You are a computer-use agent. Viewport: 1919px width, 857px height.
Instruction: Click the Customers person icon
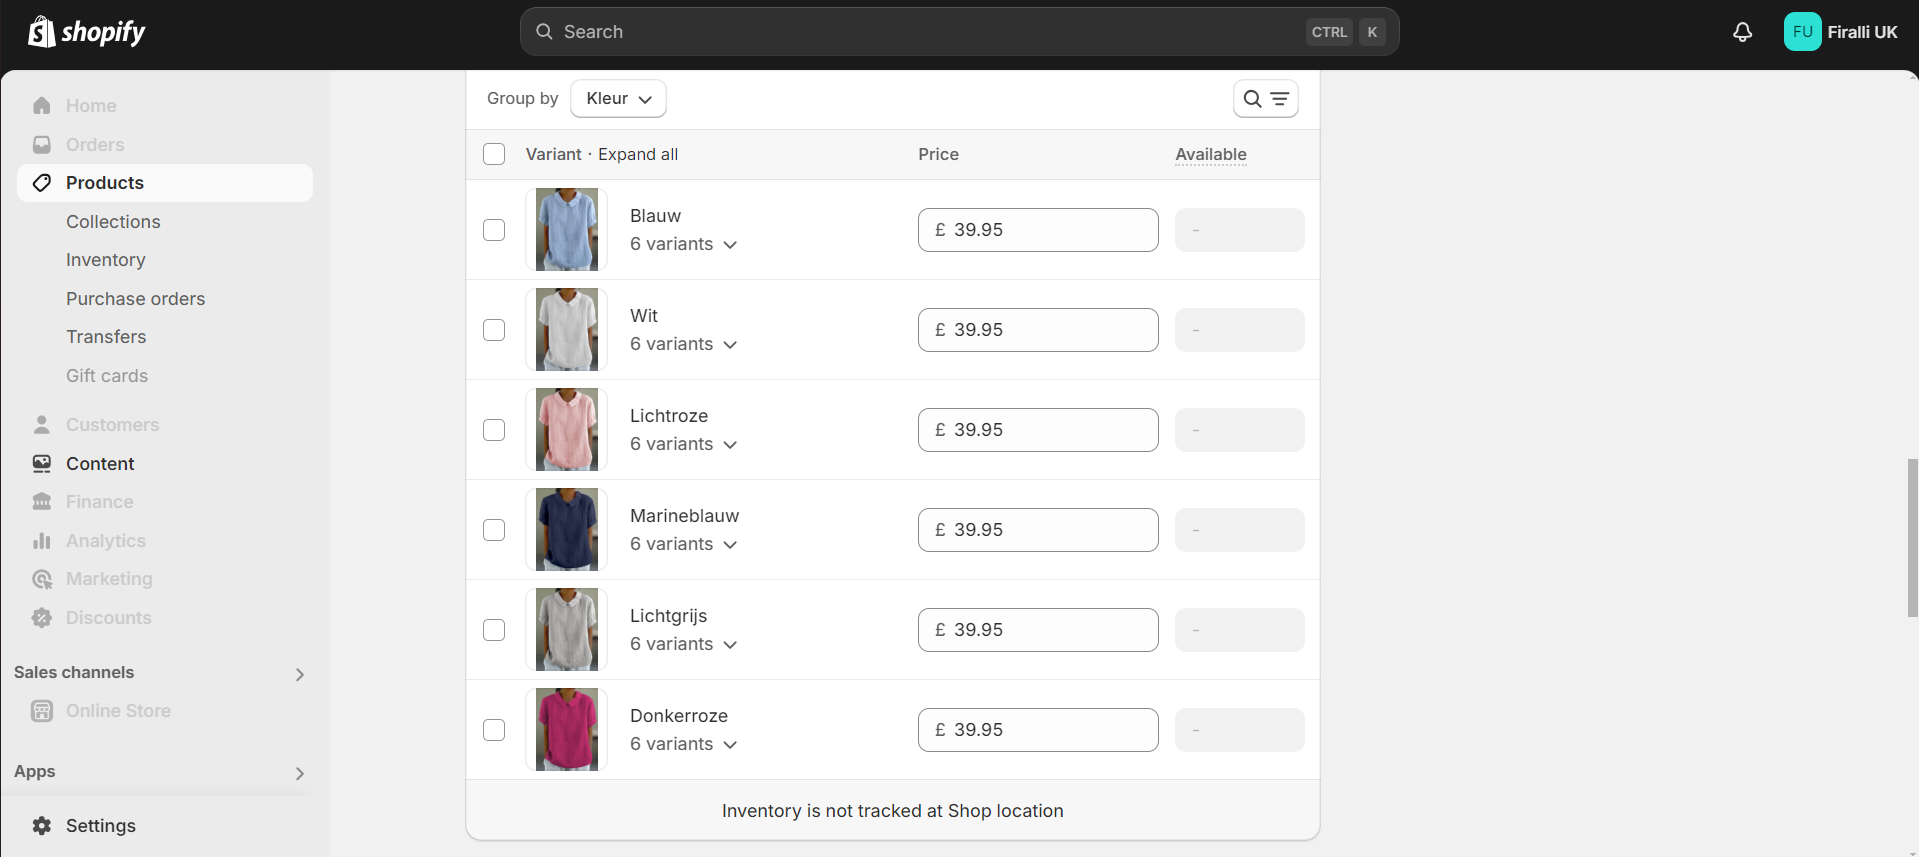click(42, 425)
